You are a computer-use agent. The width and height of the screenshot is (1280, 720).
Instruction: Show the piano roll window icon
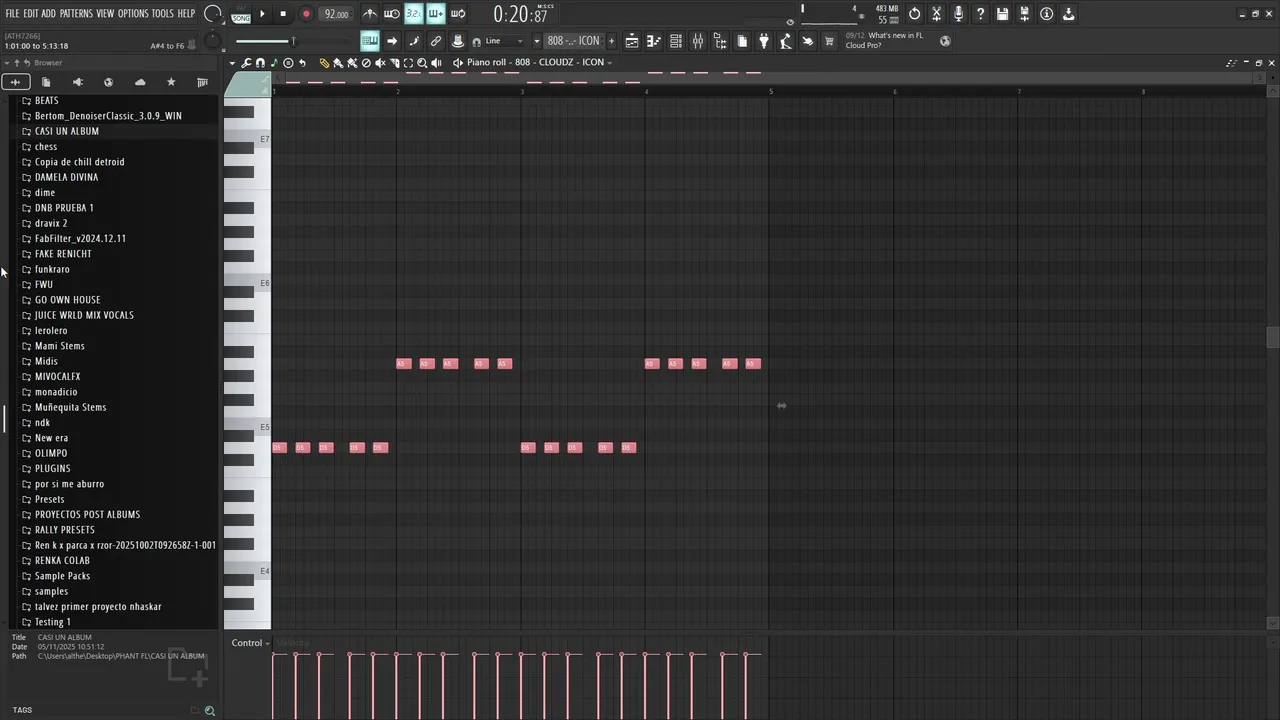[x=654, y=41]
